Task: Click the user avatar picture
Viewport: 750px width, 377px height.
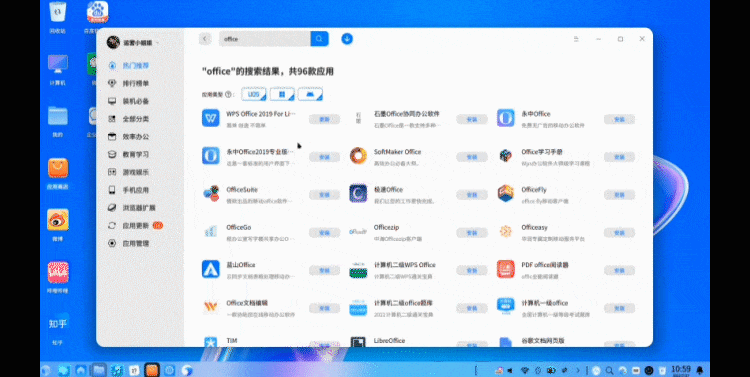Action: point(113,42)
